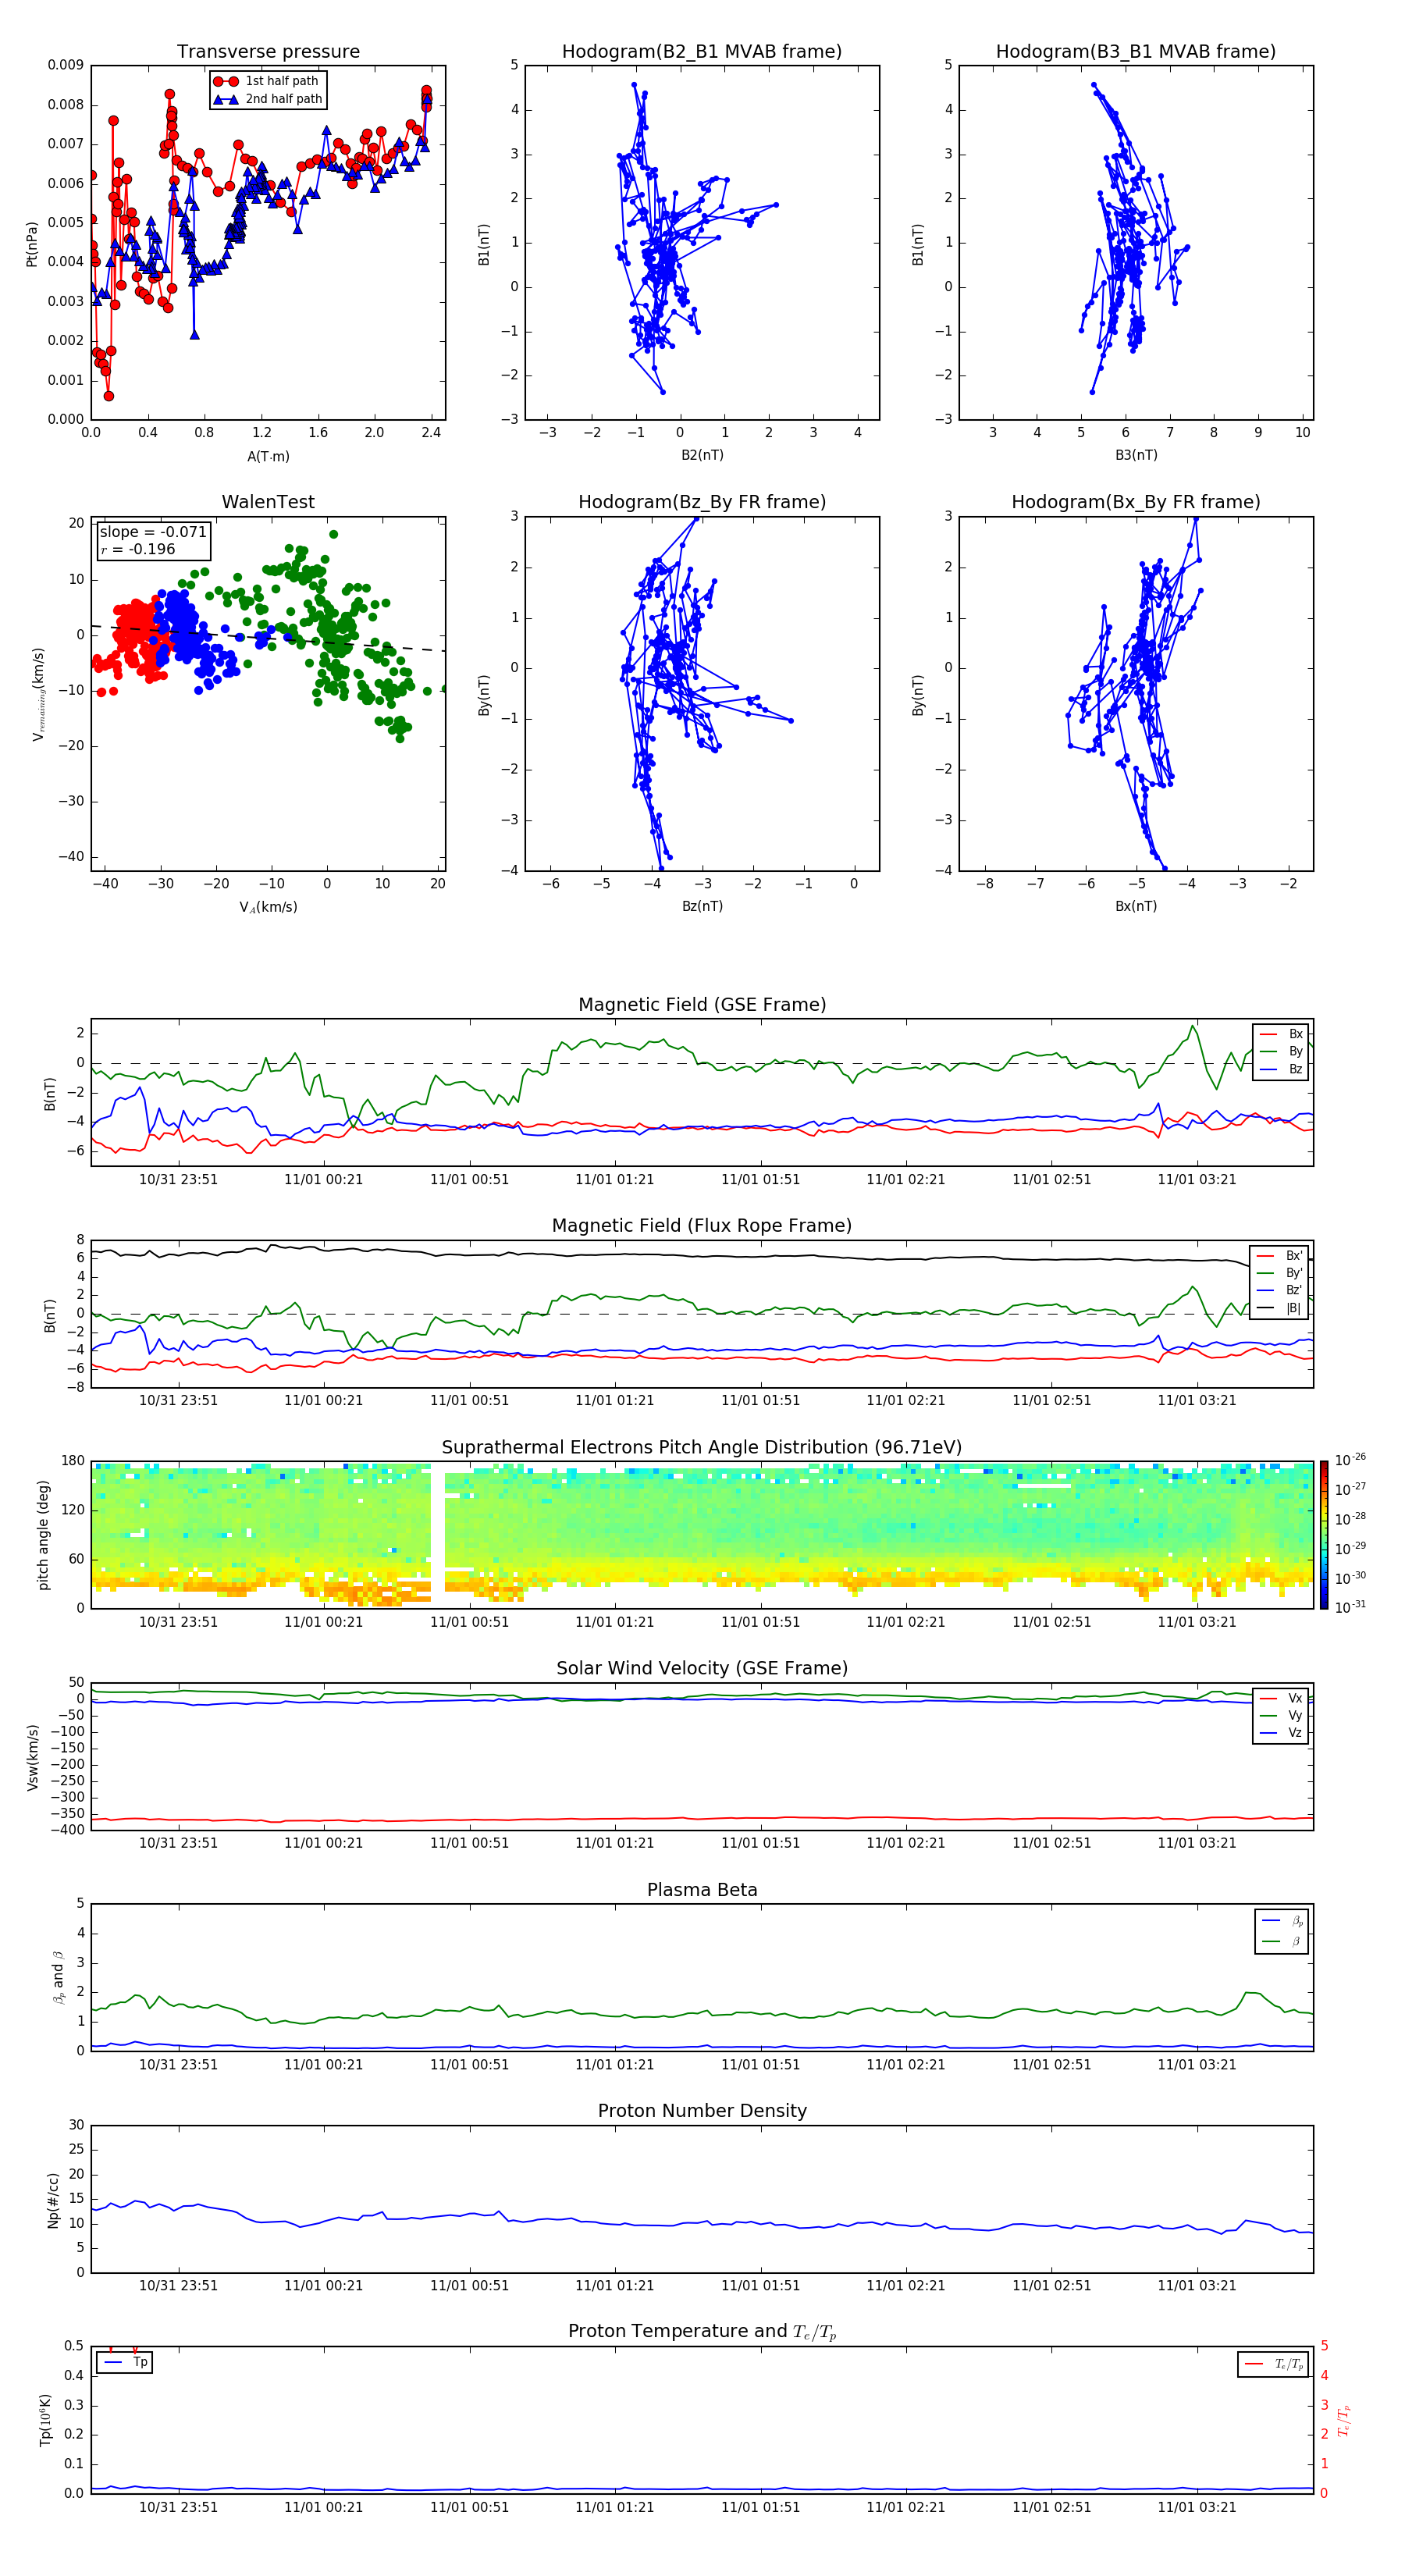The height and width of the screenshot is (2576, 1405).
Task: Click the 'Hodogram(B2_B1 MVAB frame)' title
Action: [702, 52]
